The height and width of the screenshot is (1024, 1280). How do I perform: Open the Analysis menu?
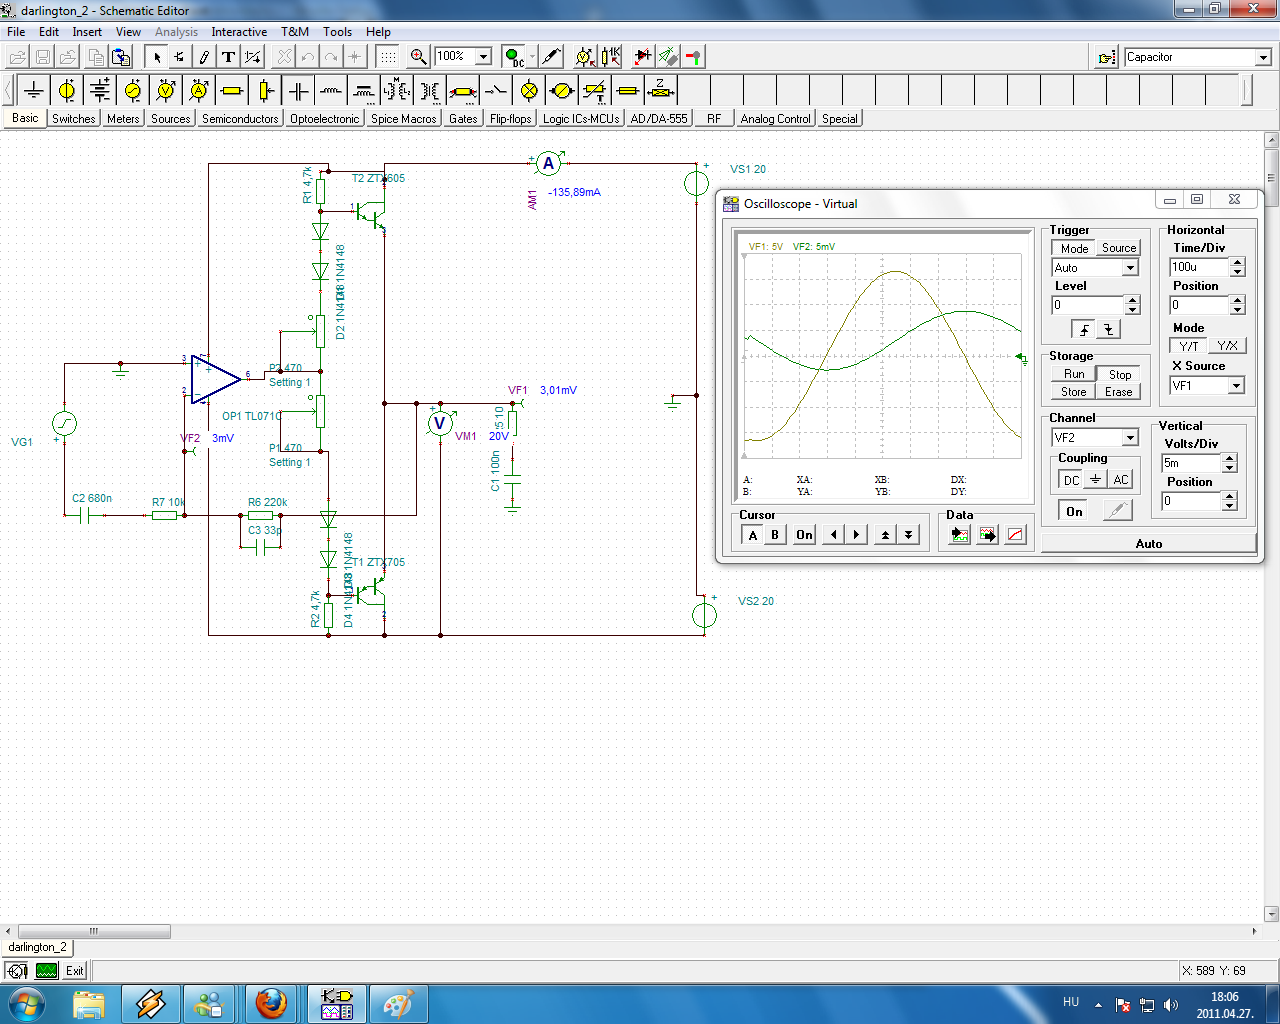click(176, 32)
